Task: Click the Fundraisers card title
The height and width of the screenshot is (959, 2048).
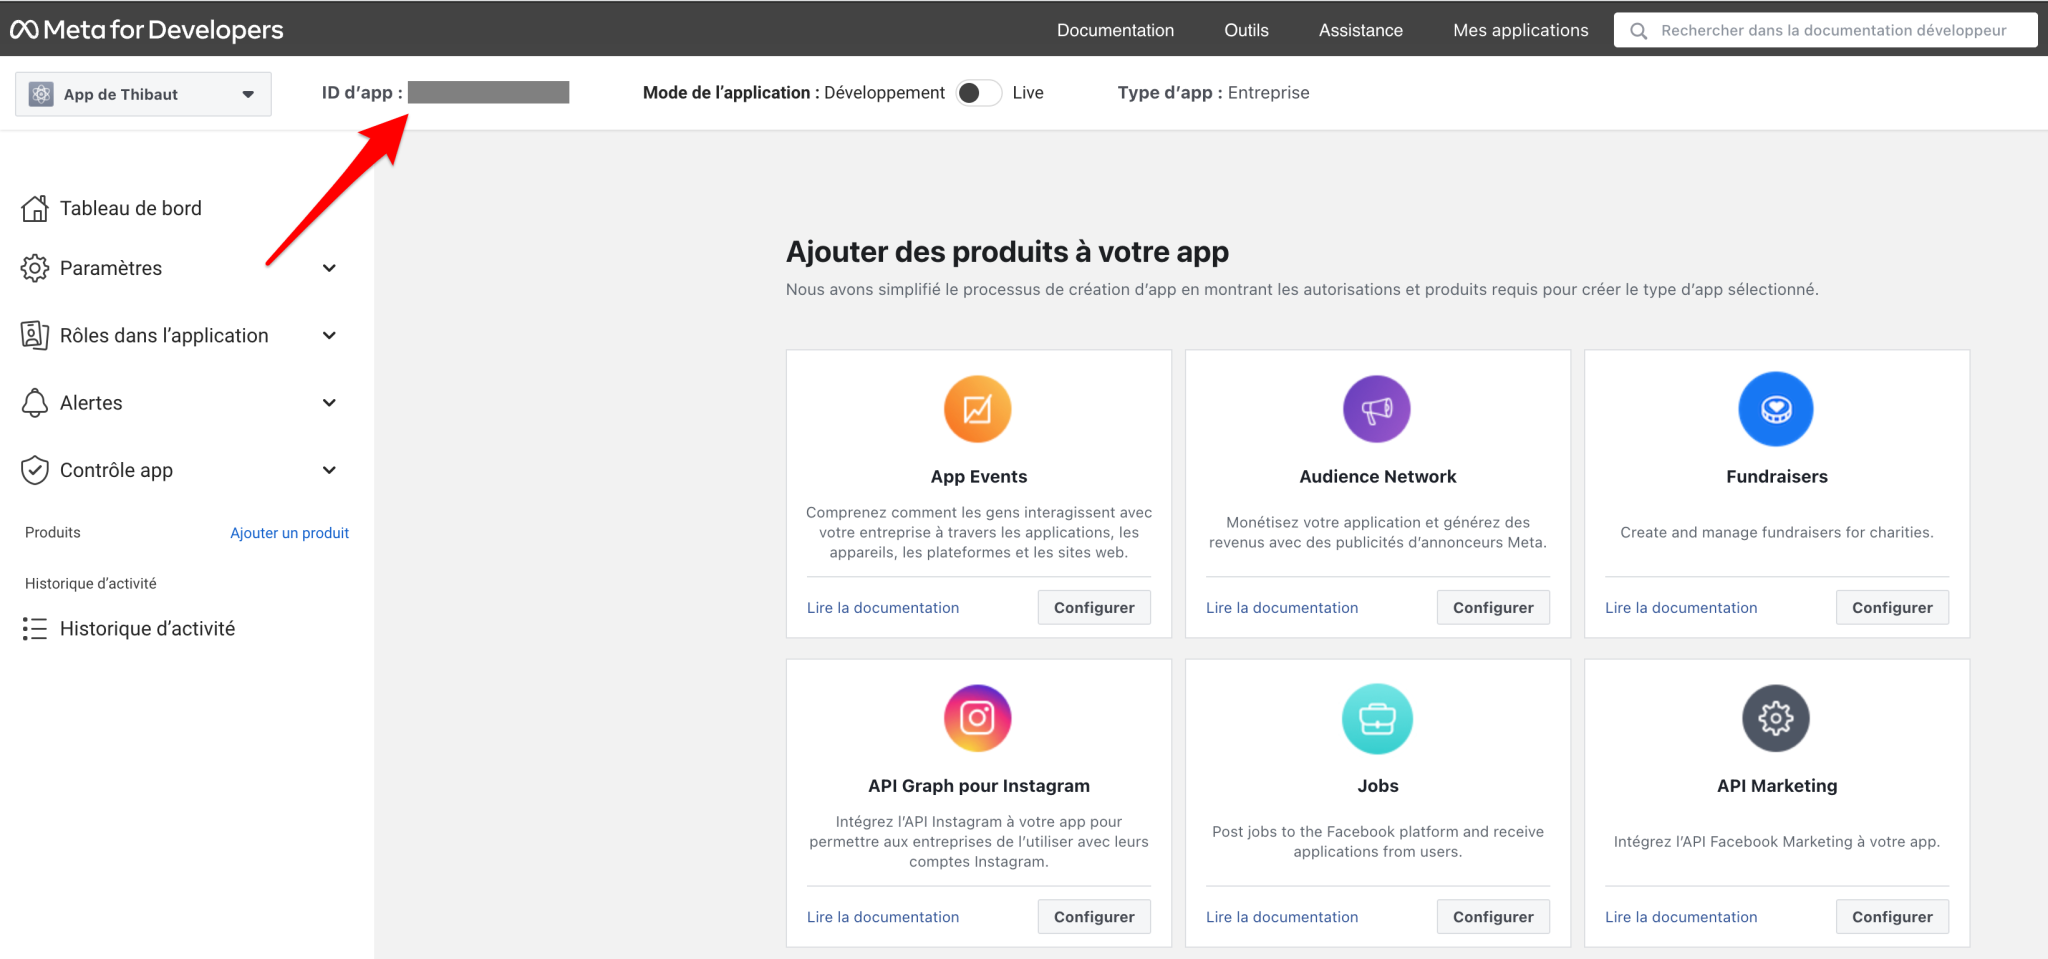Action: 1777,477
